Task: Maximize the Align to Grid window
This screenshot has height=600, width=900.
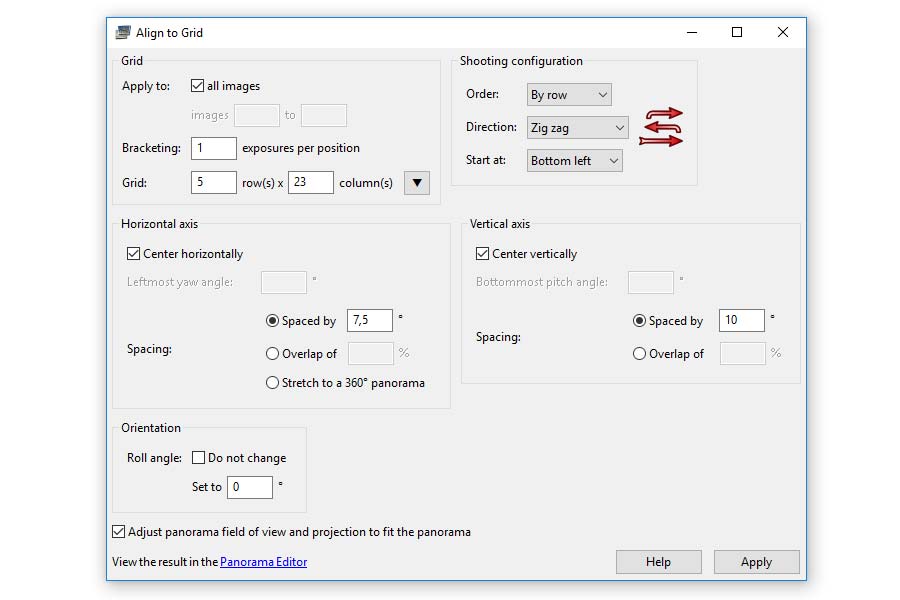Action: [x=737, y=32]
